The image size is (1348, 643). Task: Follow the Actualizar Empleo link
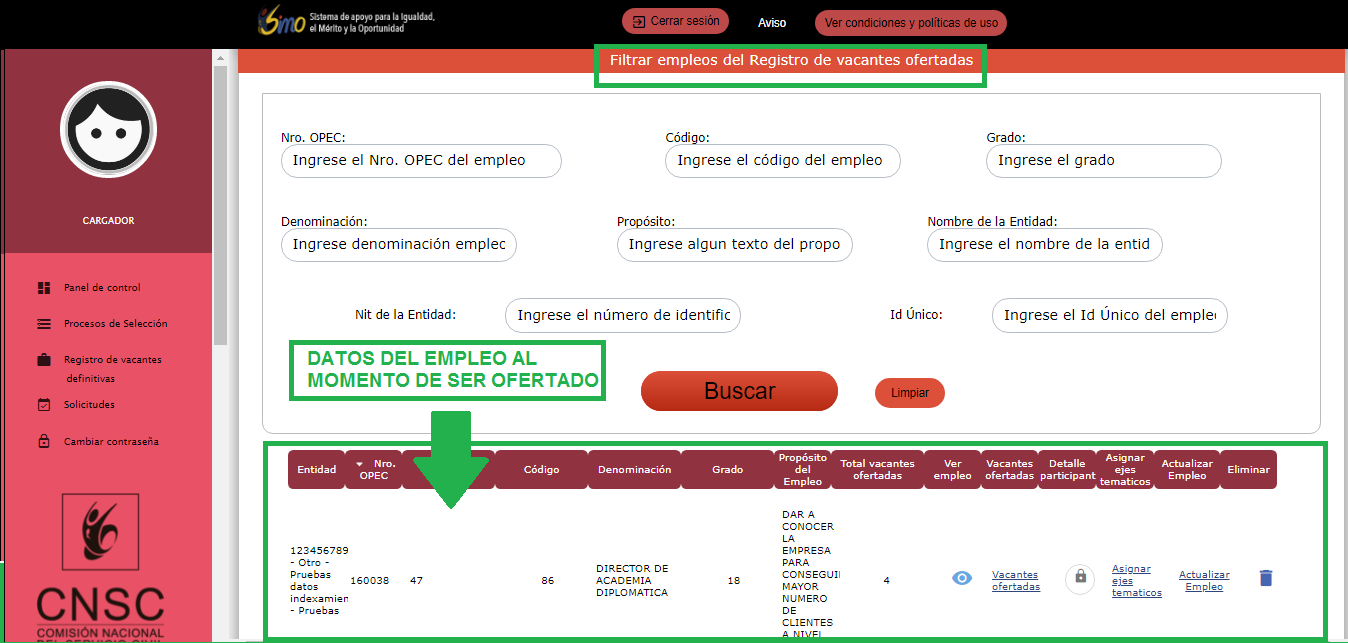tap(1204, 581)
